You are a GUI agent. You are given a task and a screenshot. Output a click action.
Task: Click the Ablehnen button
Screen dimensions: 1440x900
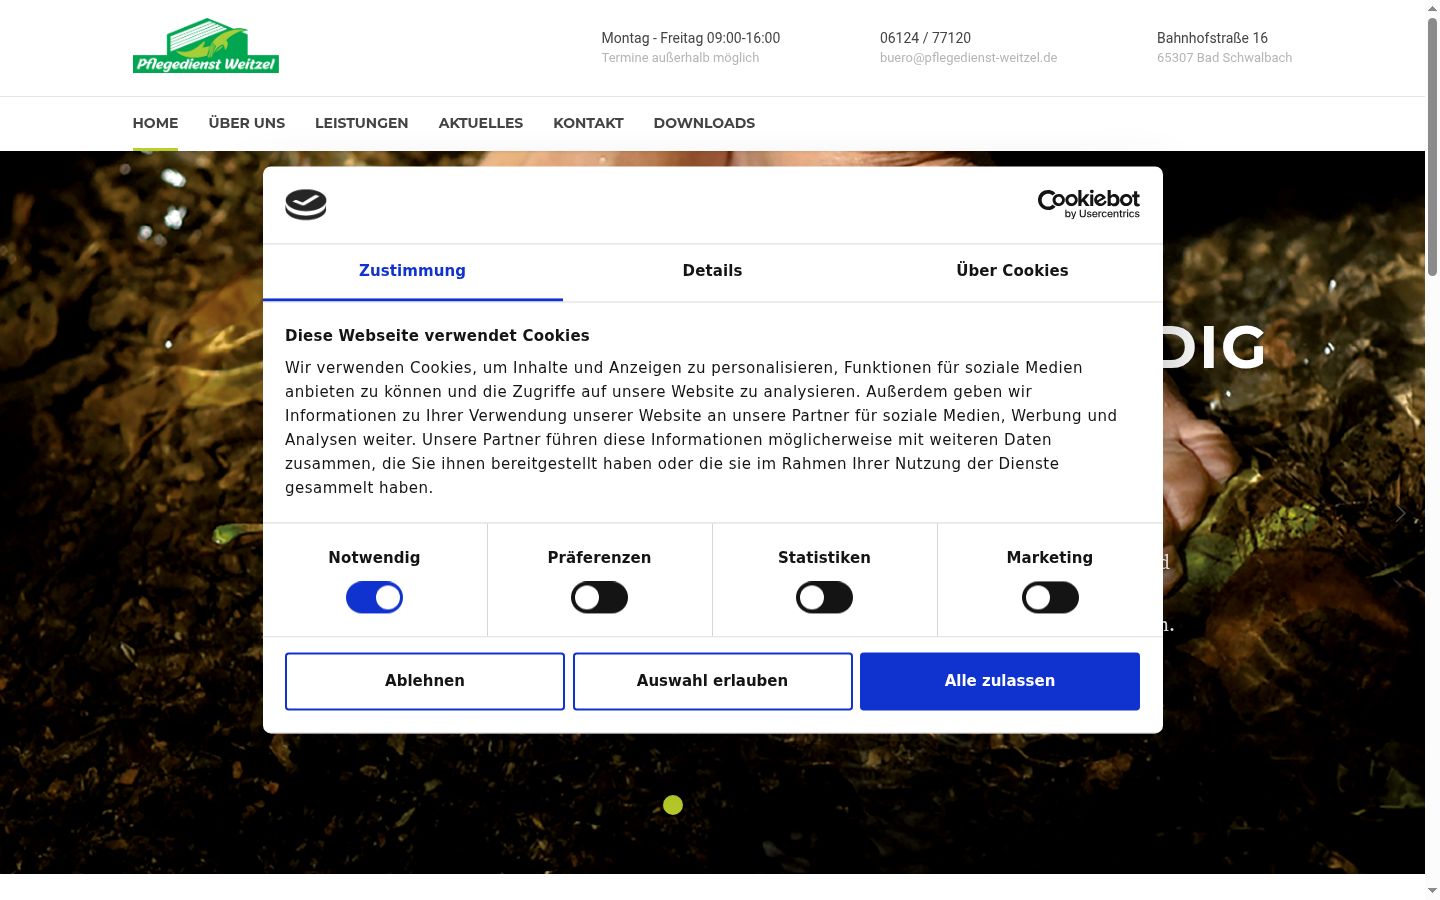click(x=425, y=681)
